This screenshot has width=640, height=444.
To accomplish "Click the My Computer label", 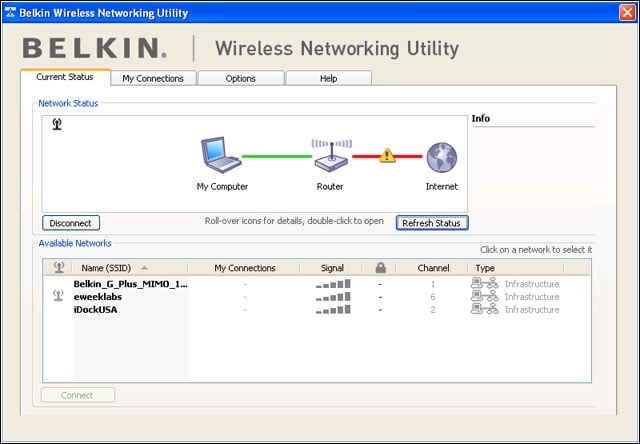I will pos(222,186).
